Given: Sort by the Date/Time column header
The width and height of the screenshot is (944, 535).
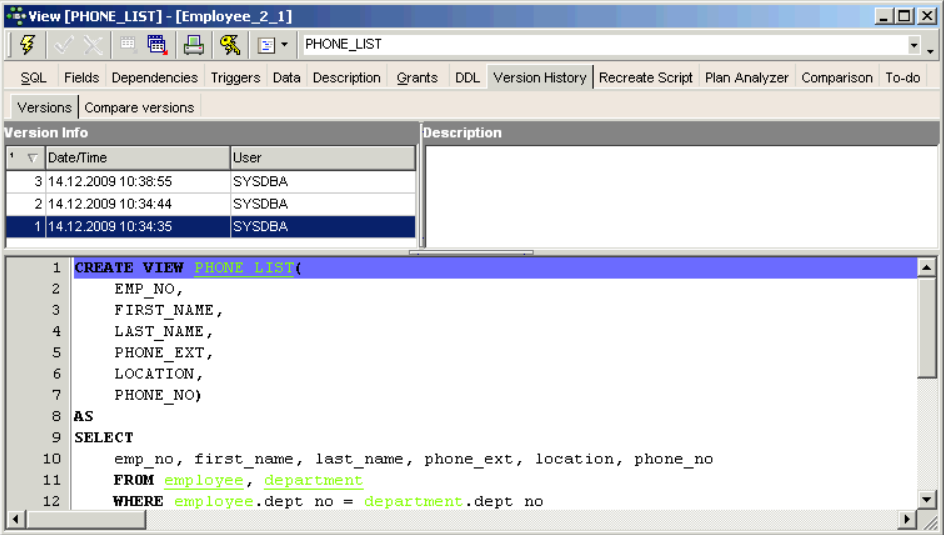Looking at the screenshot, I should 138,158.
